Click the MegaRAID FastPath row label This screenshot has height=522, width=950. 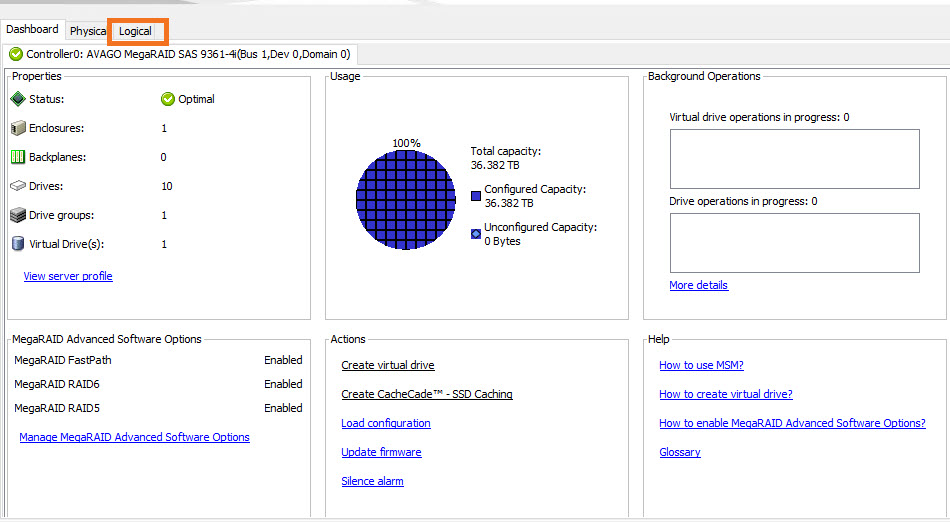62,360
